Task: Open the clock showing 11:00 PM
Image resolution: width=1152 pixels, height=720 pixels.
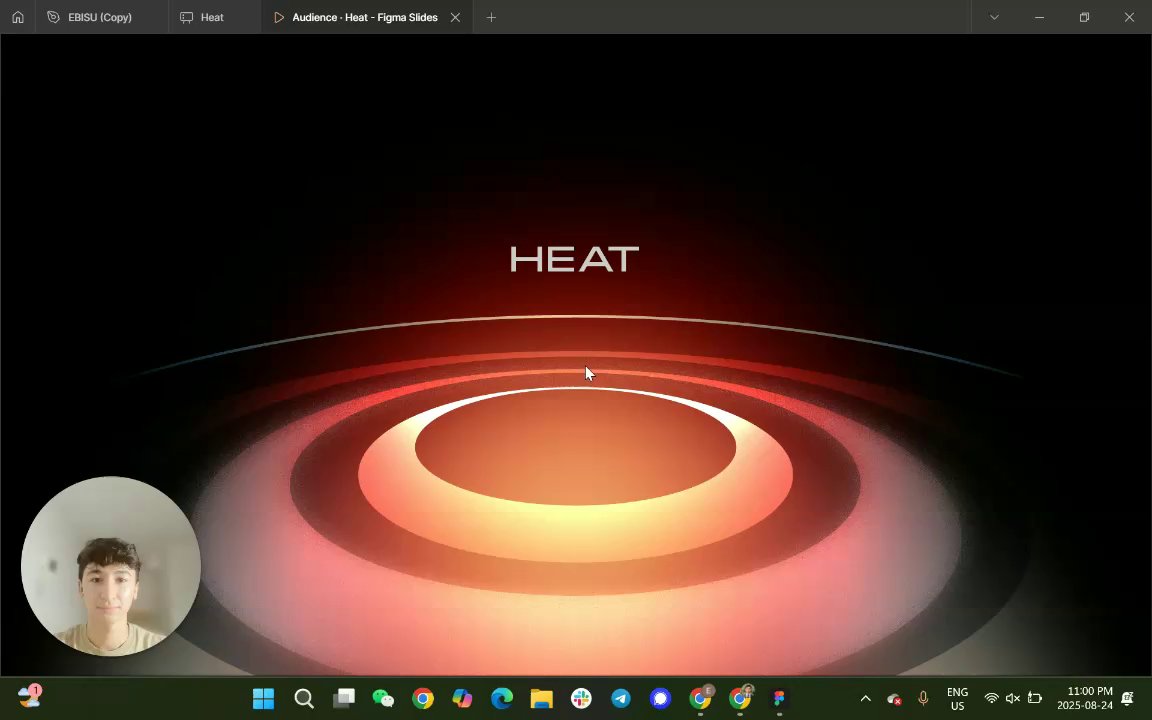Action: pos(1084,699)
